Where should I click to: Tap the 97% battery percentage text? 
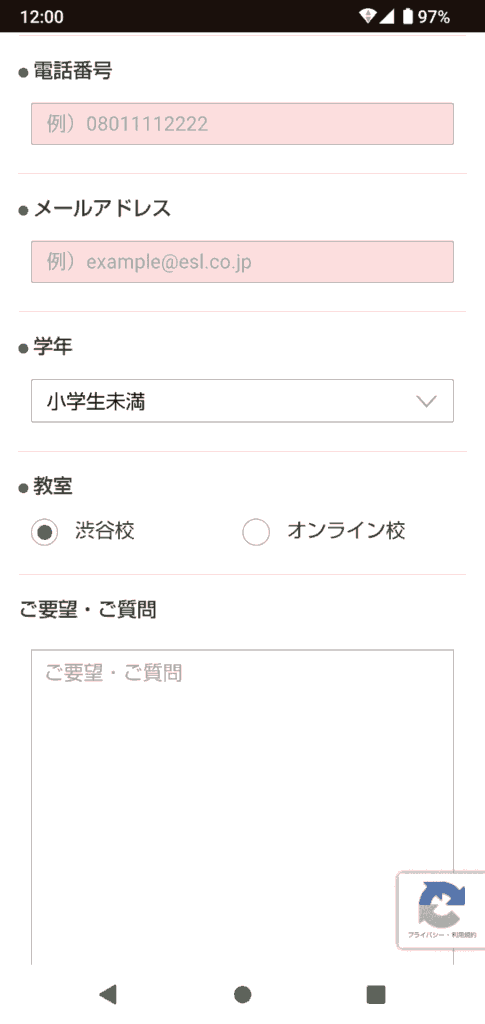(x=434, y=17)
